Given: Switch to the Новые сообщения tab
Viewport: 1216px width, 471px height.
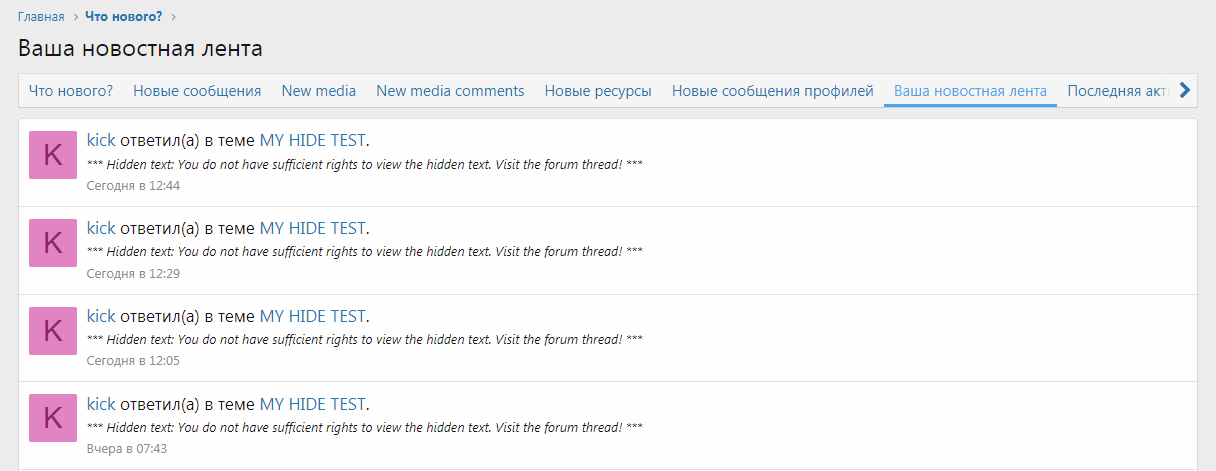Looking at the screenshot, I should [x=197, y=91].
